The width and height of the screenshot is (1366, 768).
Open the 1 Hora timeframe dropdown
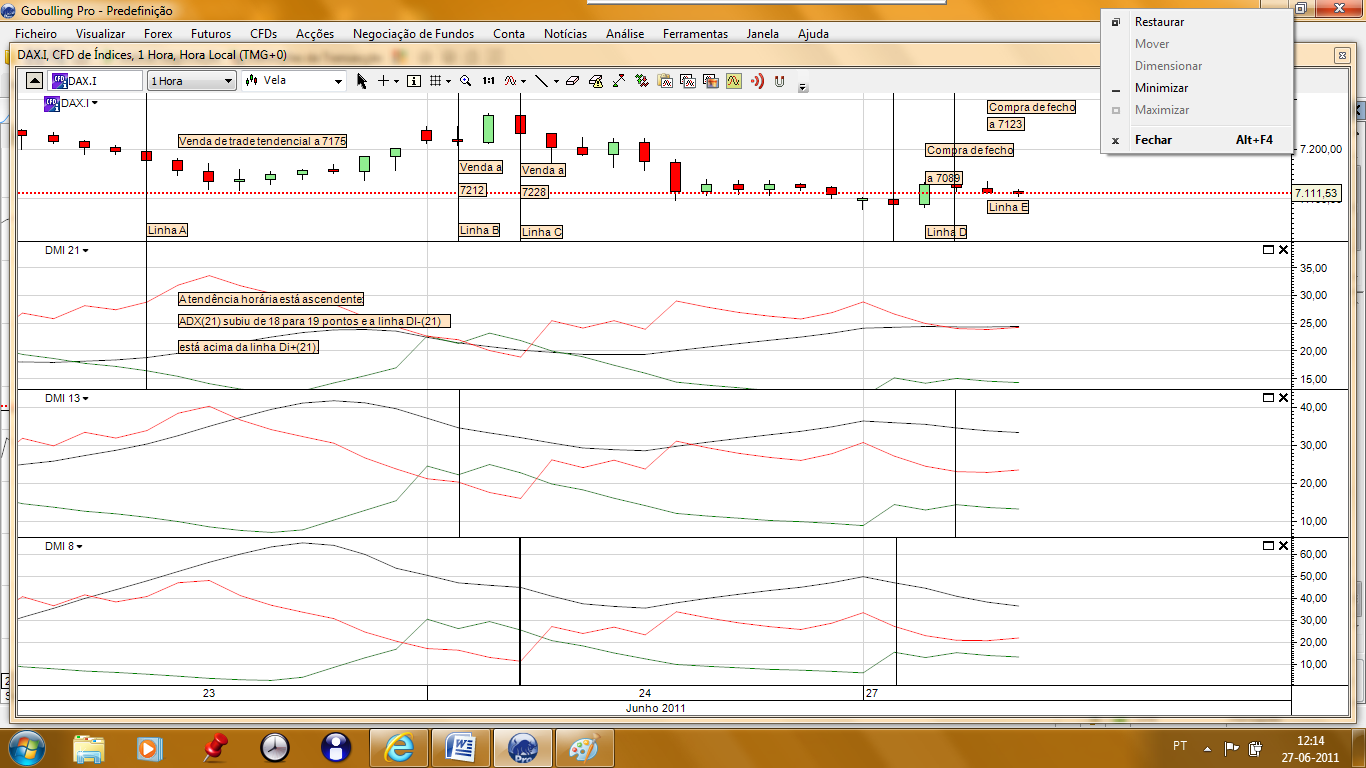click(x=228, y=81)
